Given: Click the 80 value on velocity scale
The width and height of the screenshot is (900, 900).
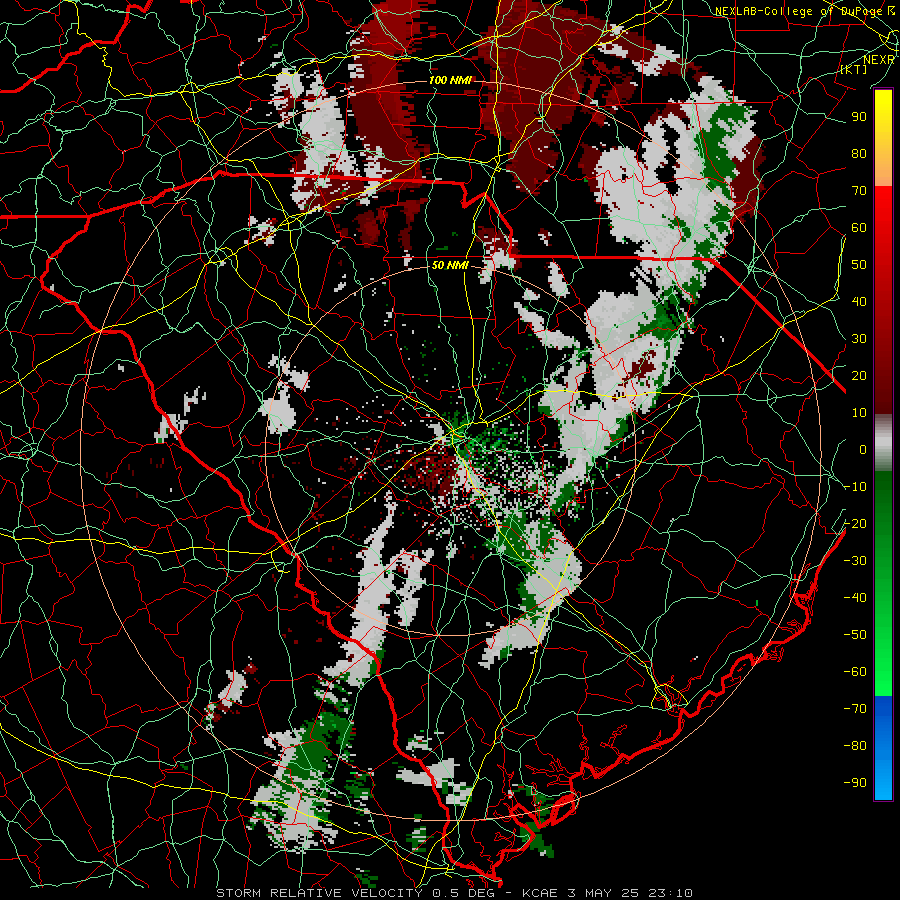Looking at the screenshot, I should (859, 153).
